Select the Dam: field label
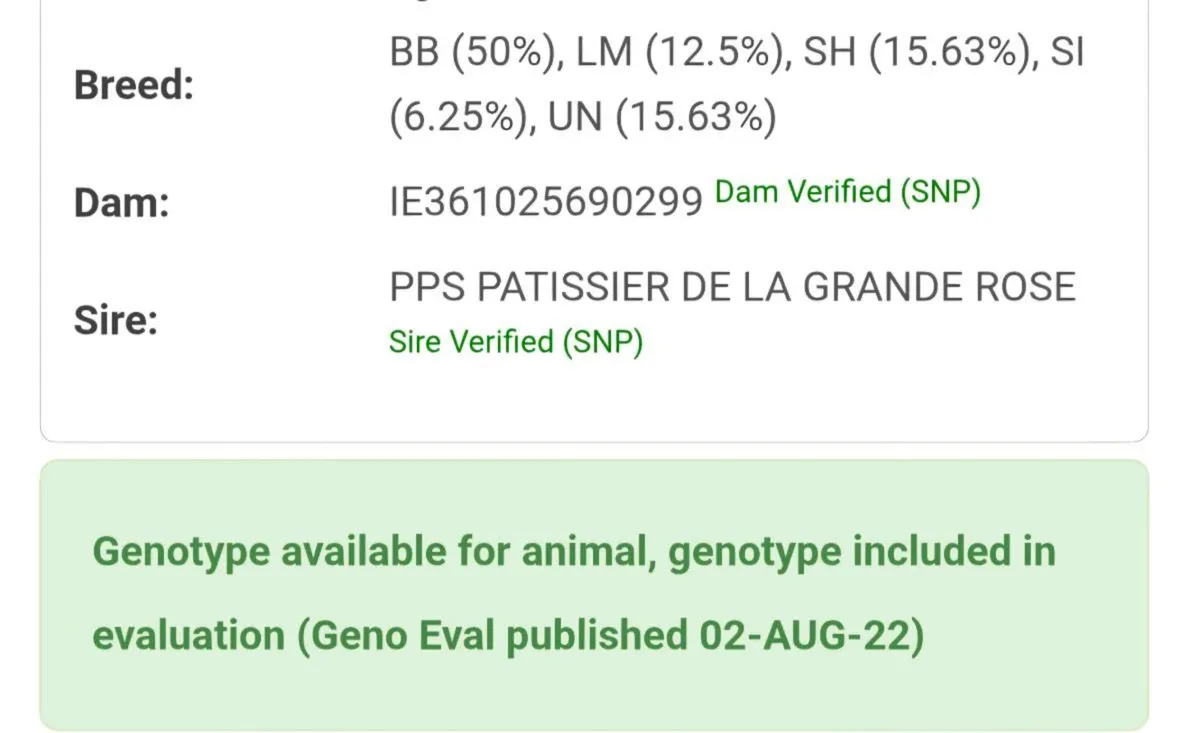 tap(121, 203)
